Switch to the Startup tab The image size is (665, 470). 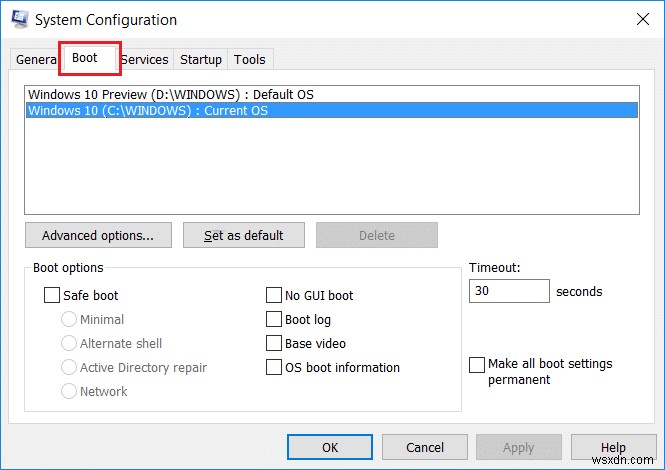coord(201,60)
